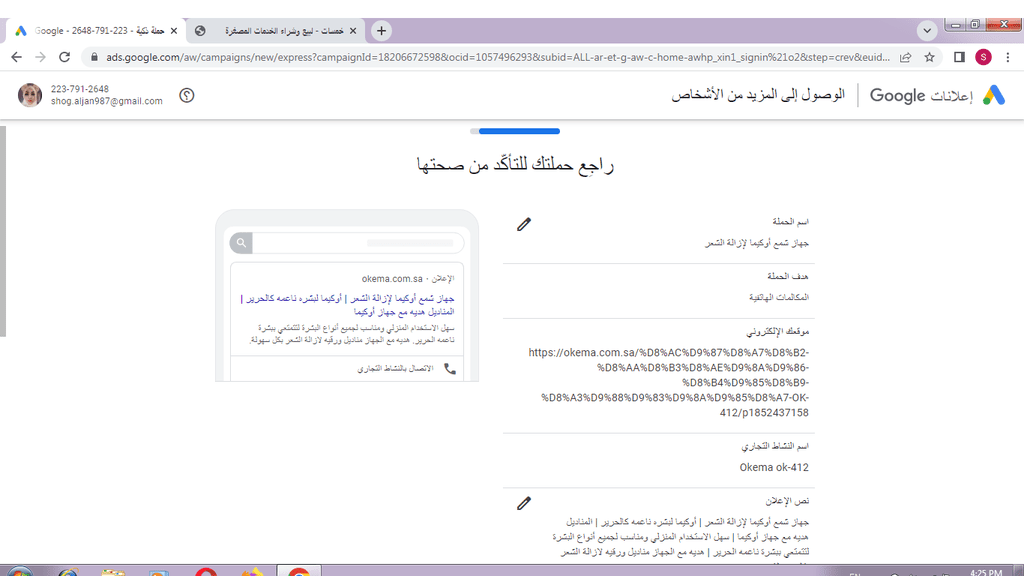This screenshot has height=576, width=1024.
Task: Click the review campaign heading
Action: click(515, 165)
